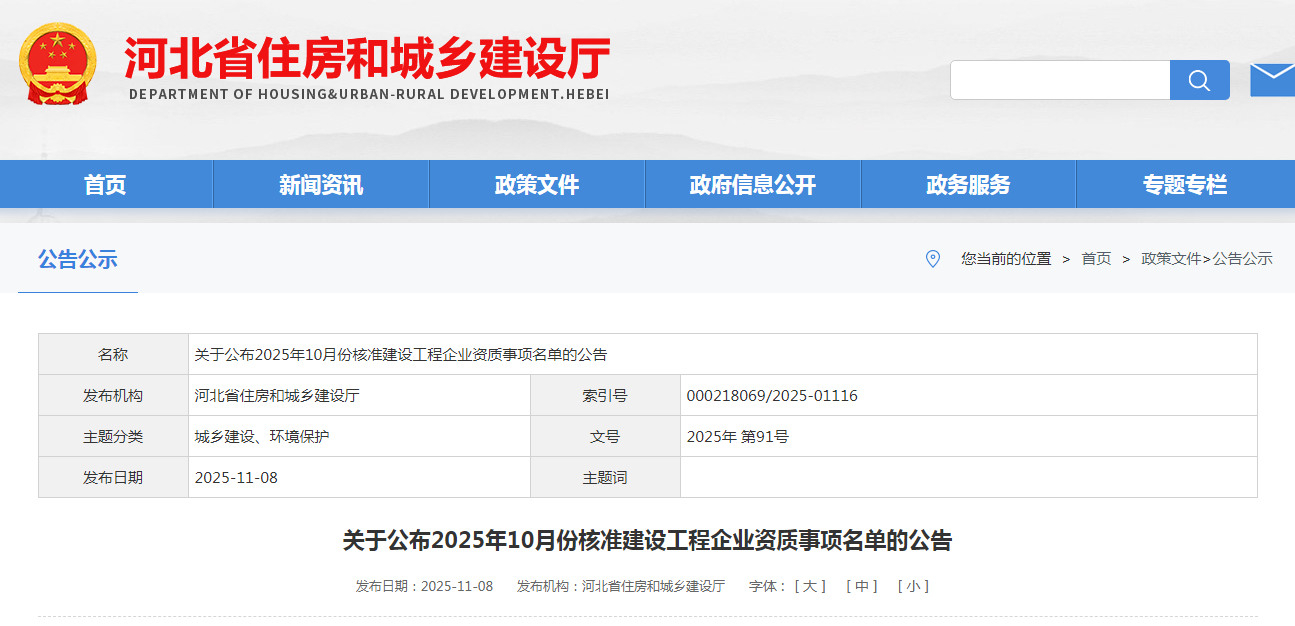Image resolution: width=1295 pixels, height=626 pixels.
Task: Click the location pin icon
Action: [932, 259]
